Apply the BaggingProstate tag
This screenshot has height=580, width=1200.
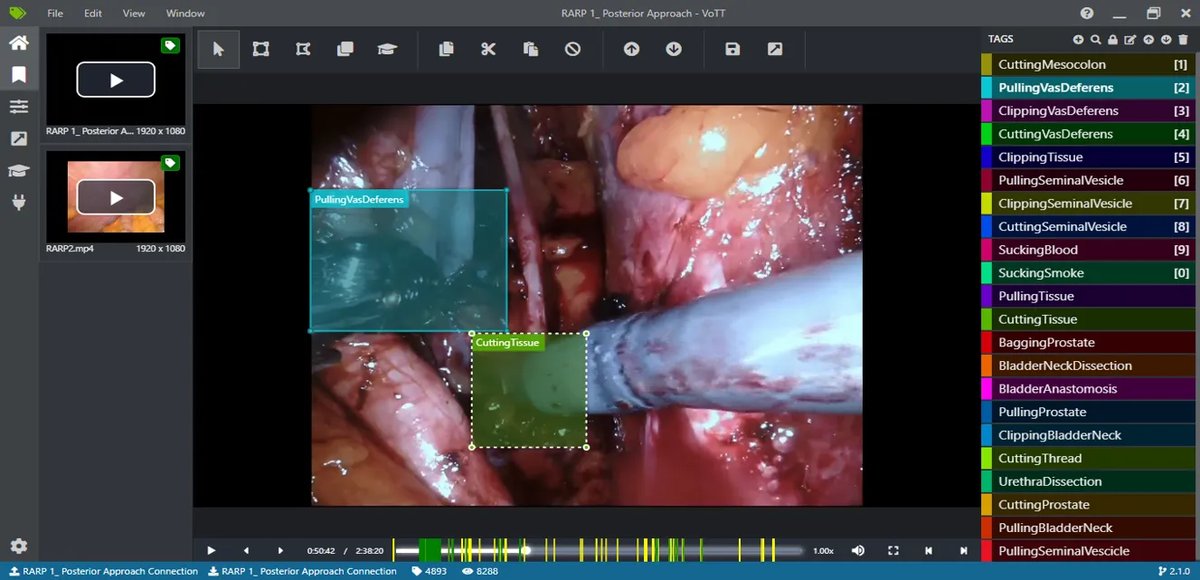click(1087, 343)
